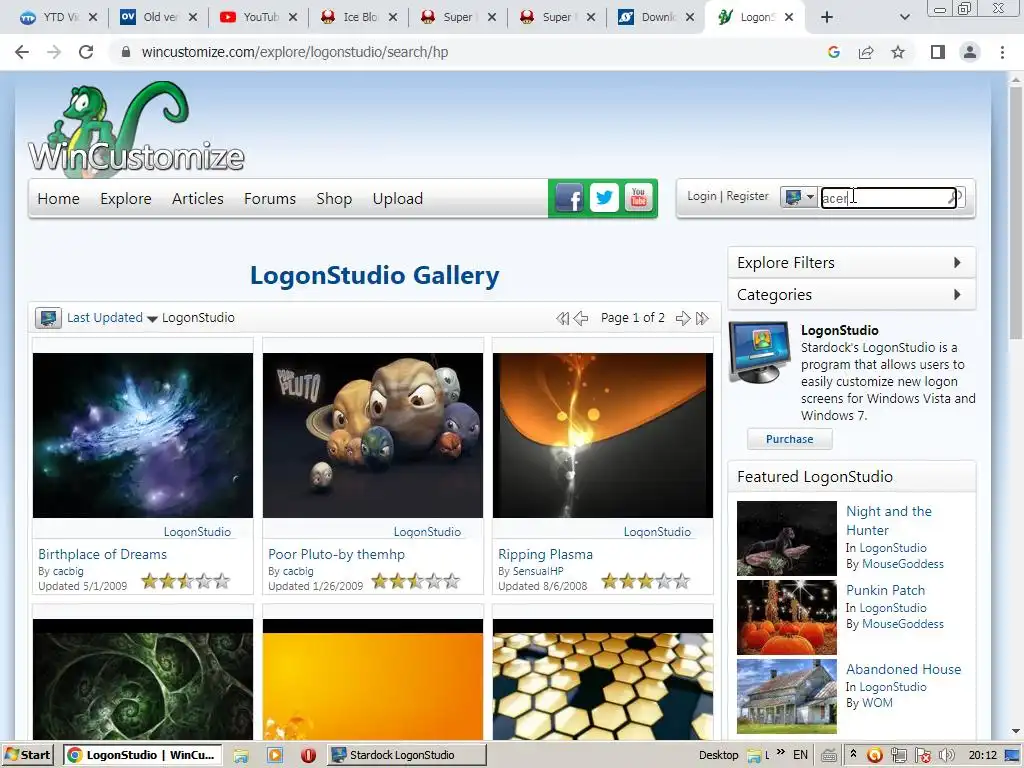1024x768 pixels.
Task: Bookmark this page with the star icon
Action: coord(898,52)
